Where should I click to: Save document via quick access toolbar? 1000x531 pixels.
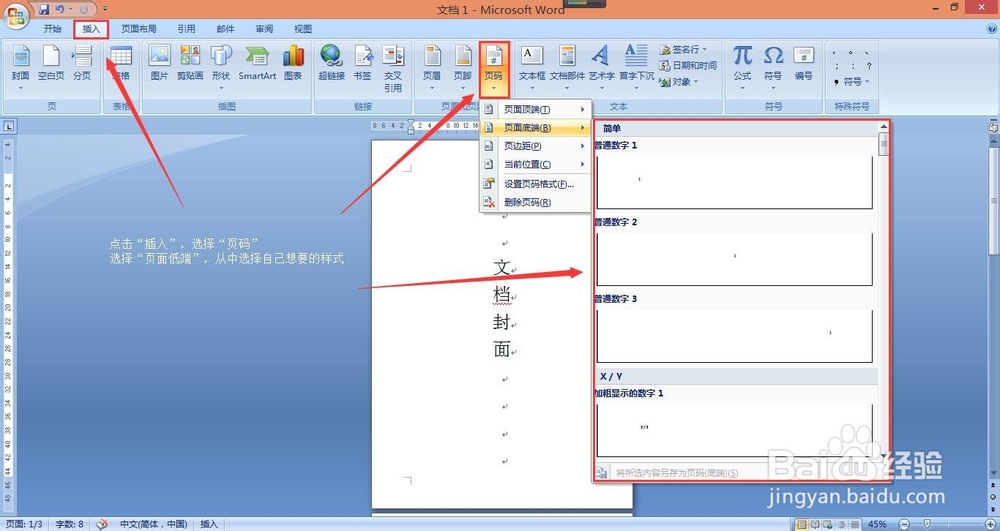(44, 10)
